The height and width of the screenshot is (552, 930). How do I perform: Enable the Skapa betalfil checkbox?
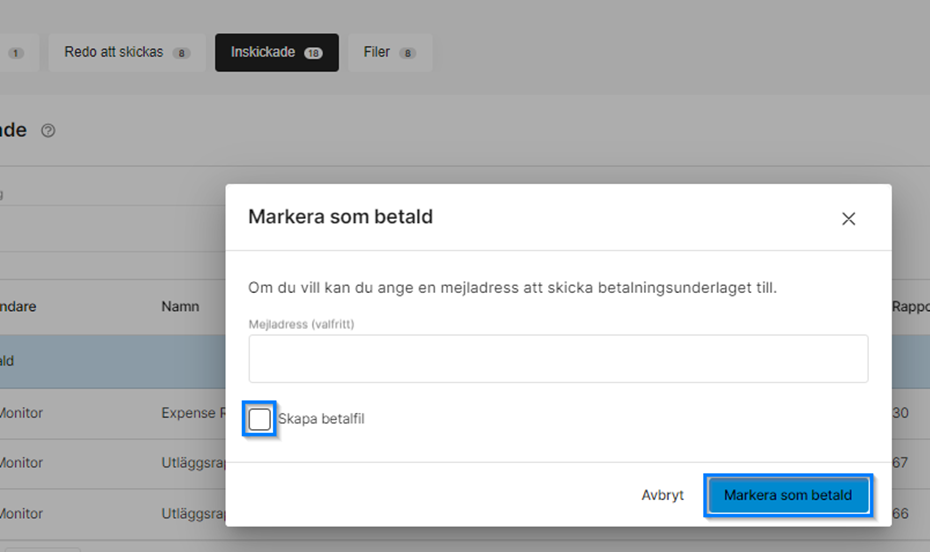click(259, 419)
